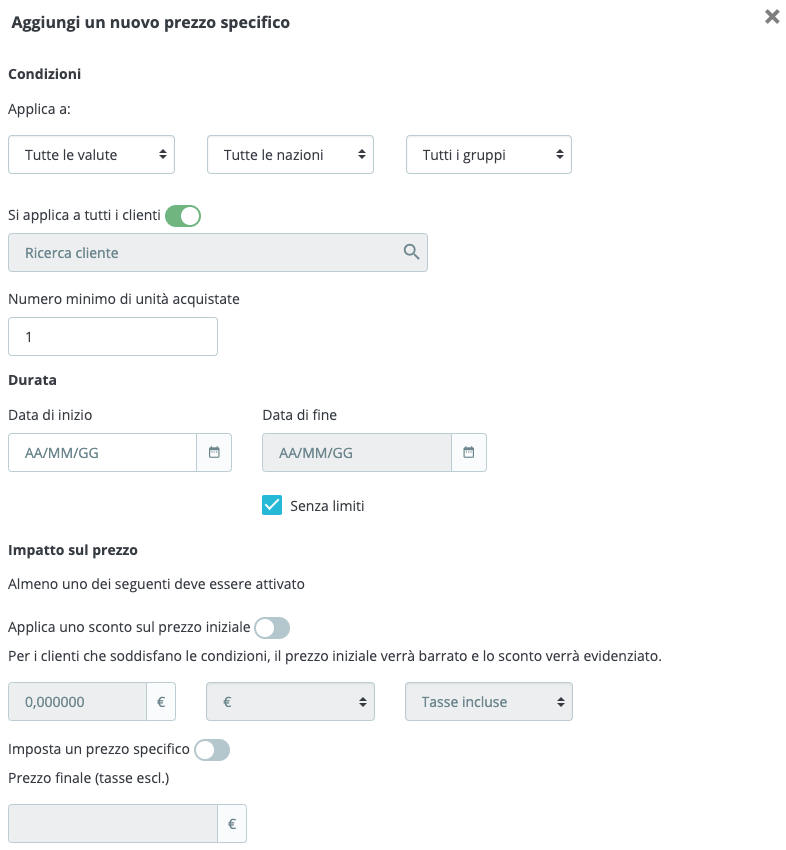786x850 pixels.
Task: Click the 'Ricerca cliente' search field
Action: [x=218, y=253]
